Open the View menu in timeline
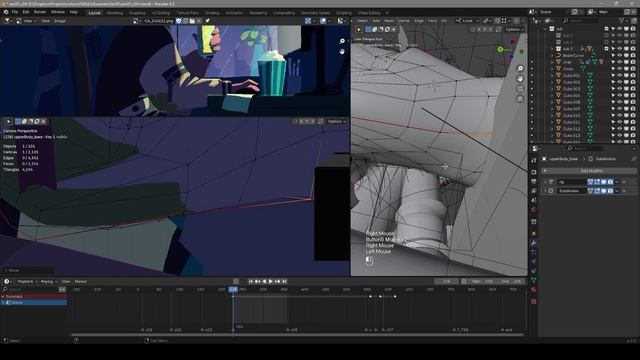This screenshot has width=640, height=360. point(66,282)
